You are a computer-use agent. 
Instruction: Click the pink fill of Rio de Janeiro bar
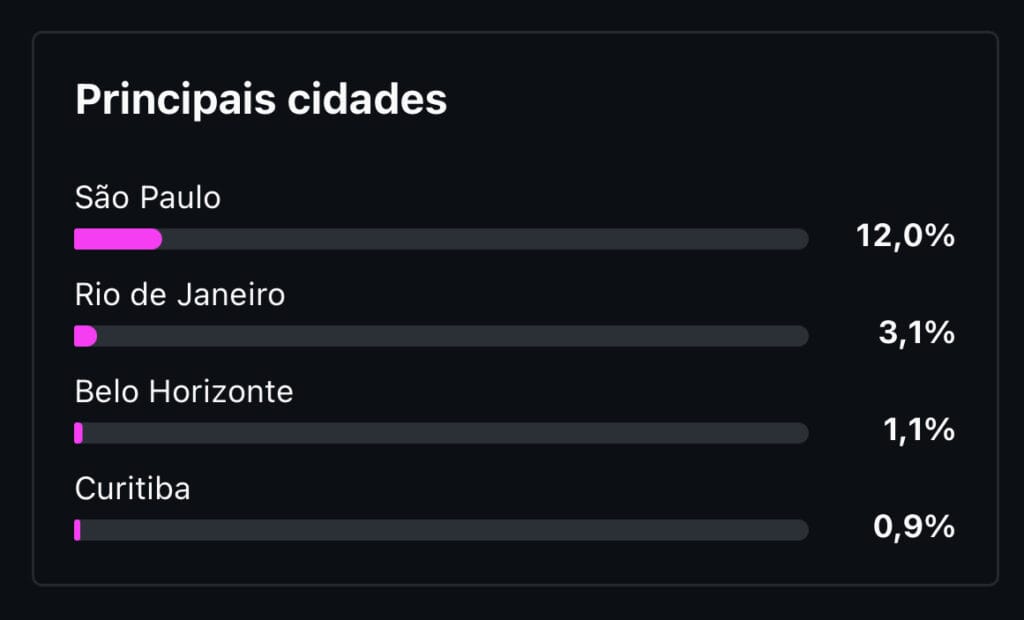[x=85, y=336]
